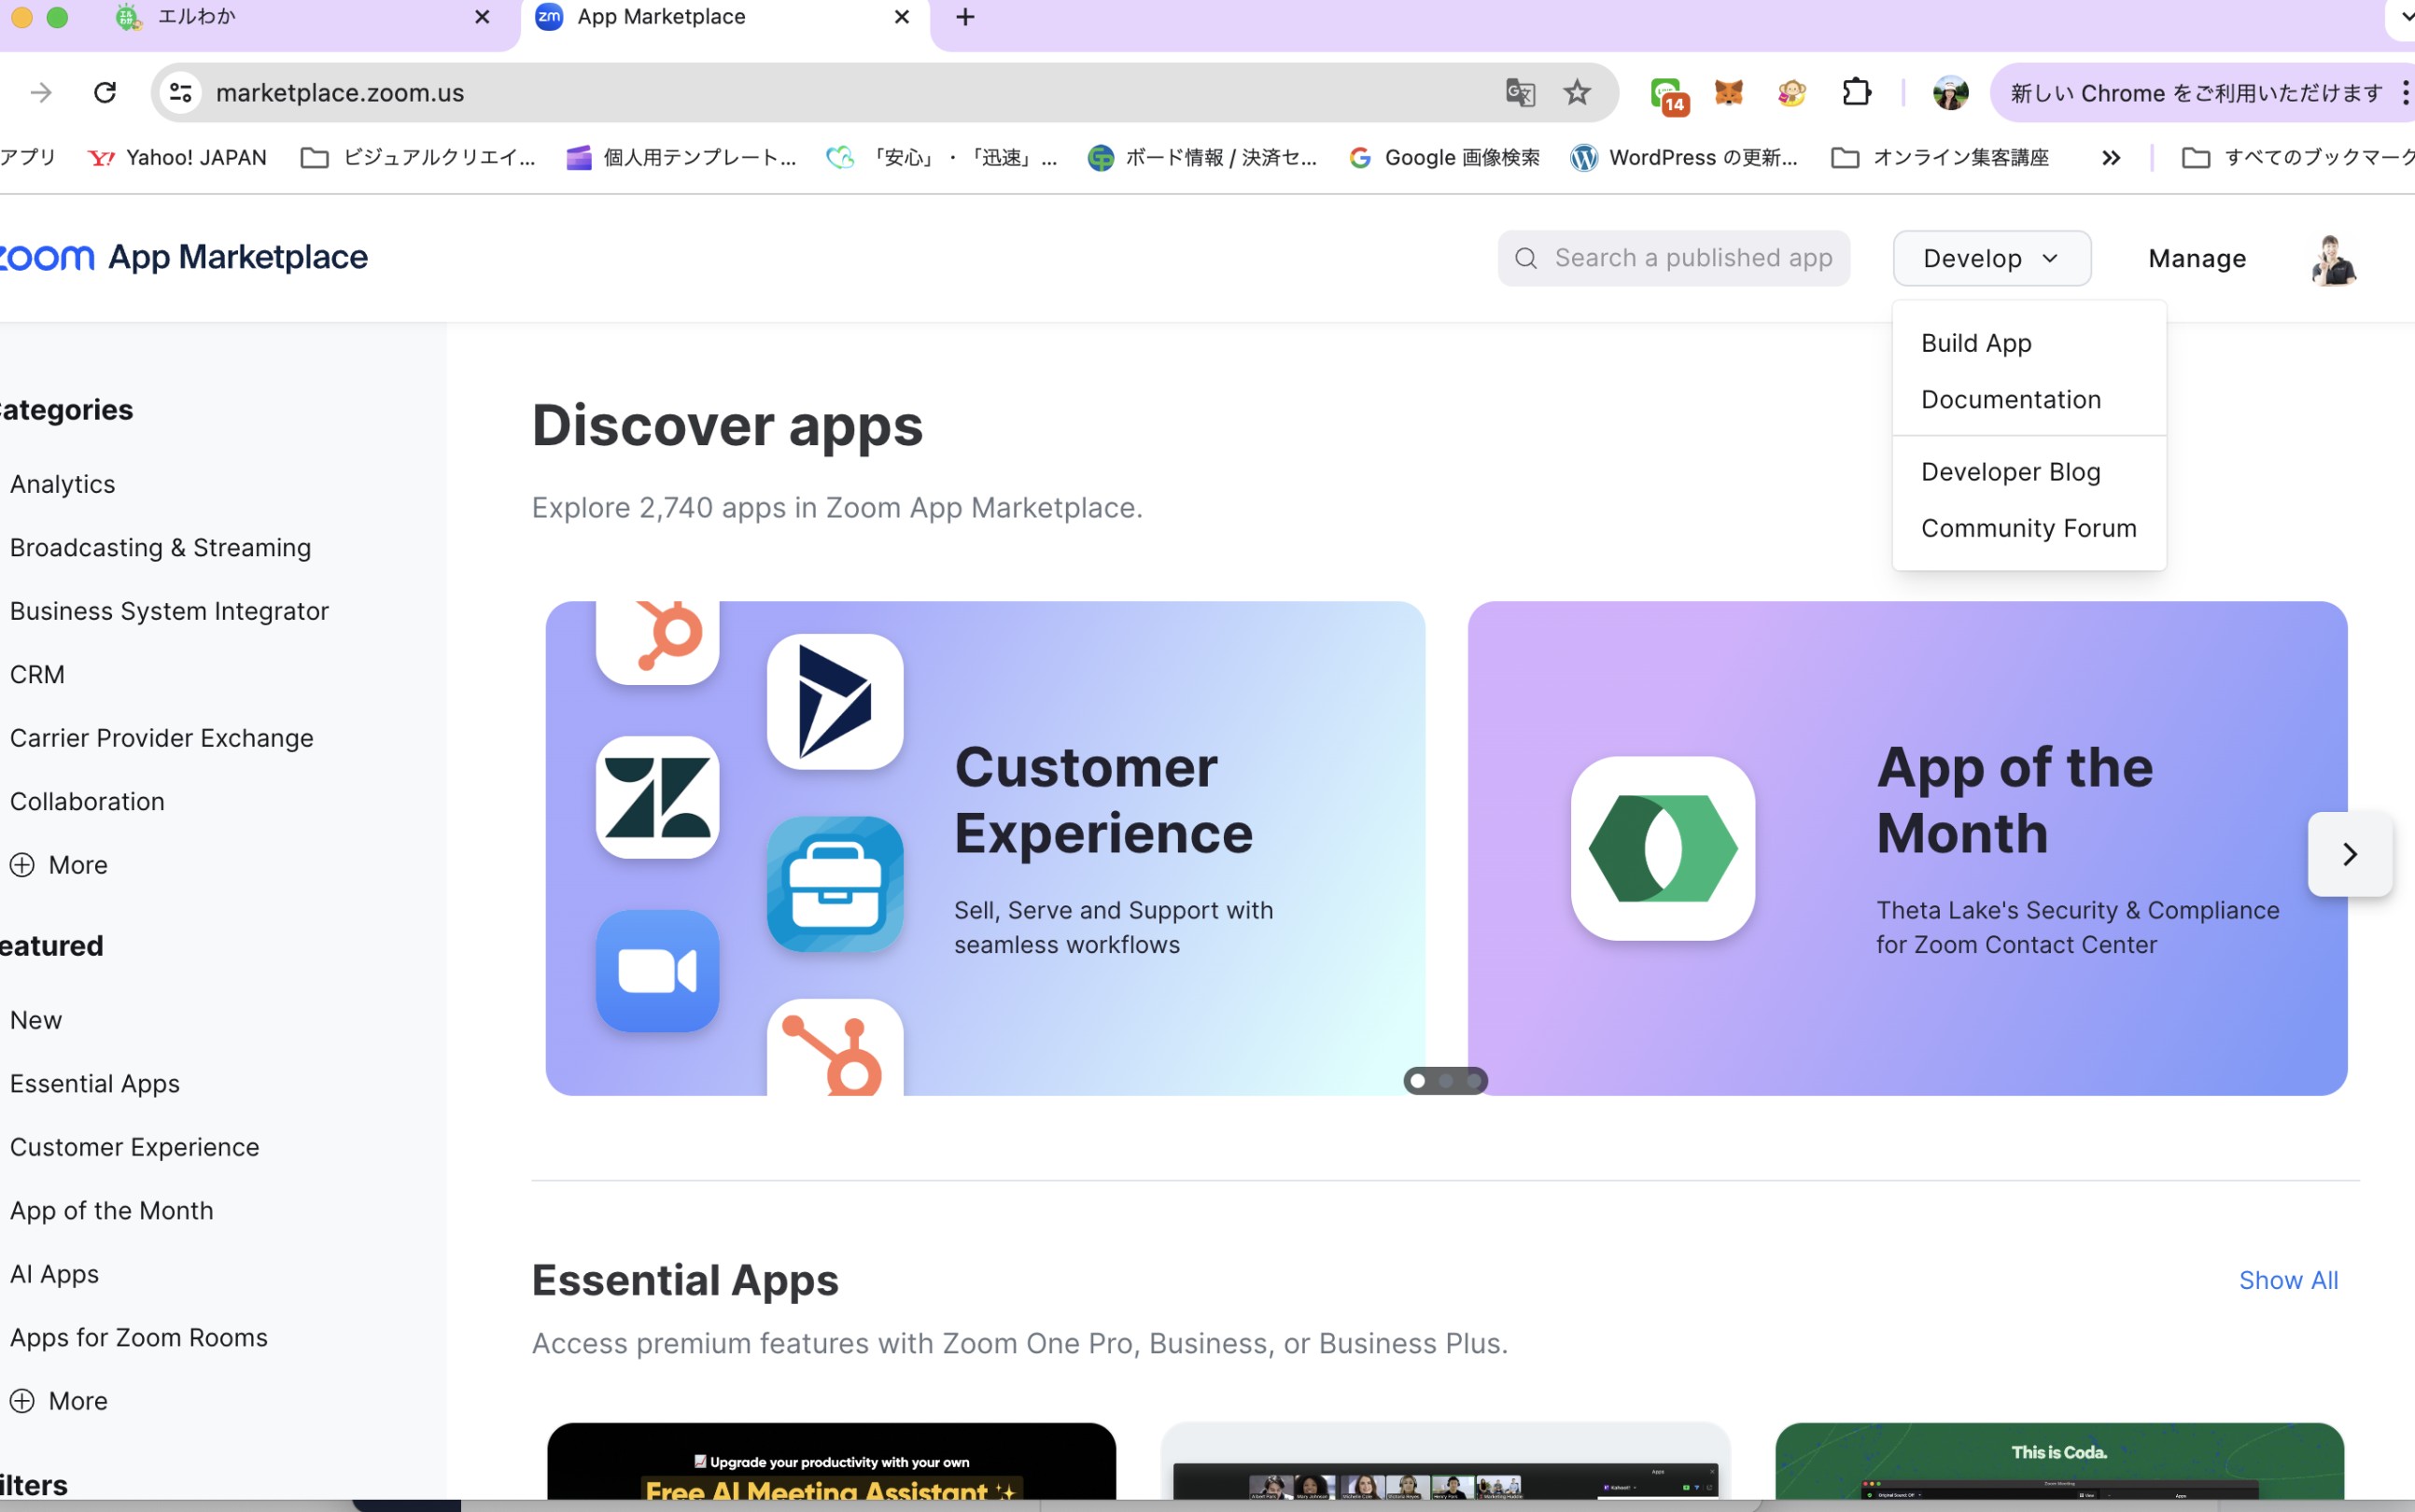Open the green extension with 14 badge

[1668, 95]
